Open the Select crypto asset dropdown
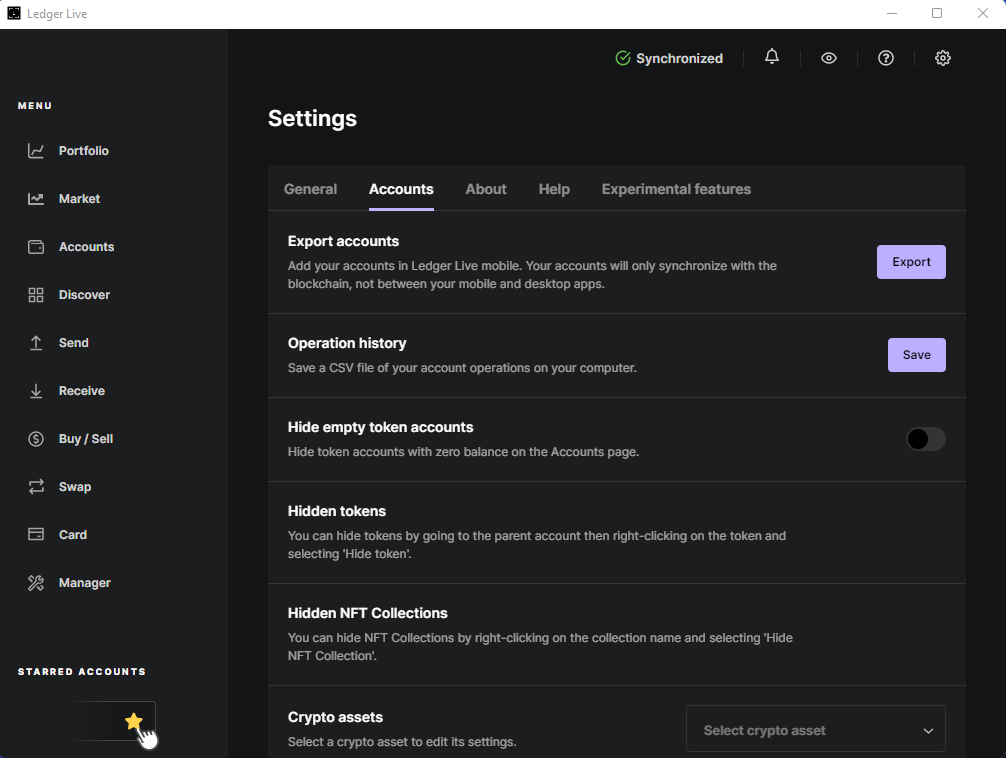Viewport: 1006px width, 758px height. coord(815,730)
